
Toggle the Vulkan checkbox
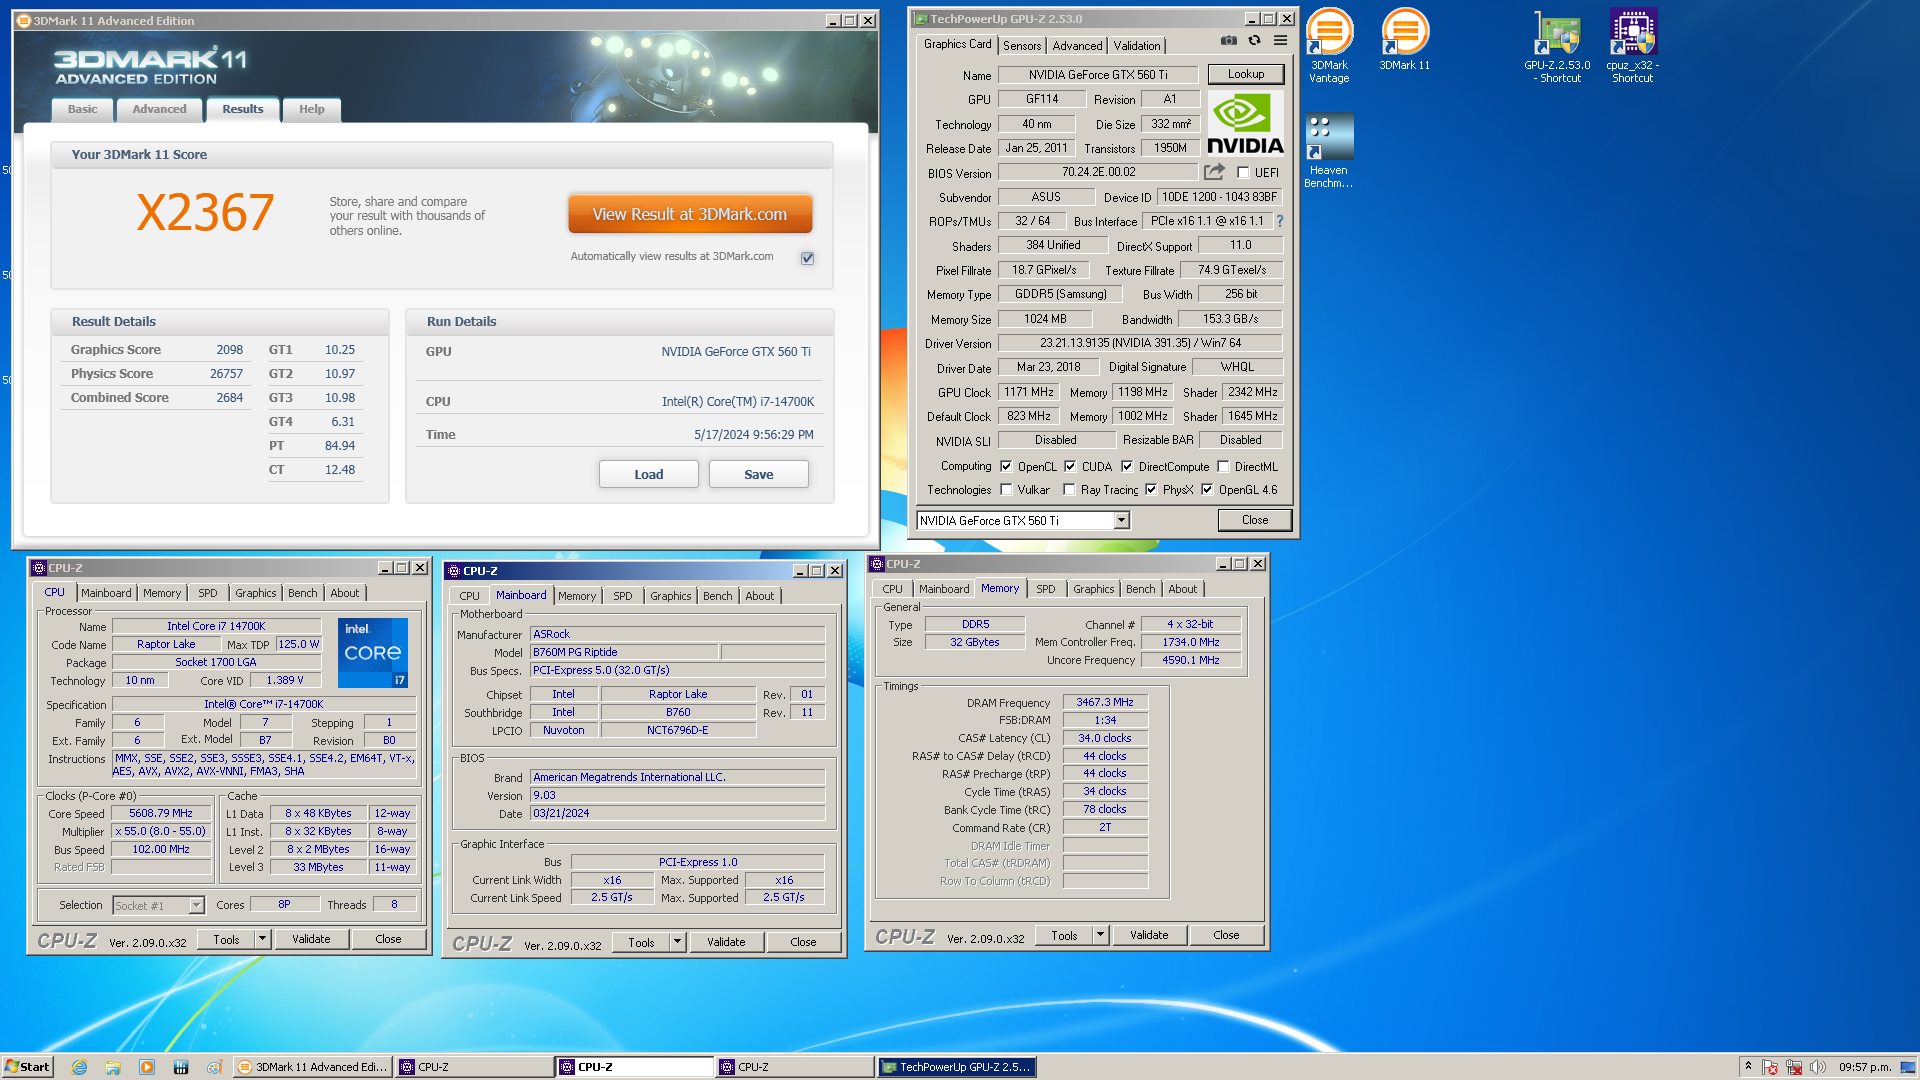pos(1006,489)
